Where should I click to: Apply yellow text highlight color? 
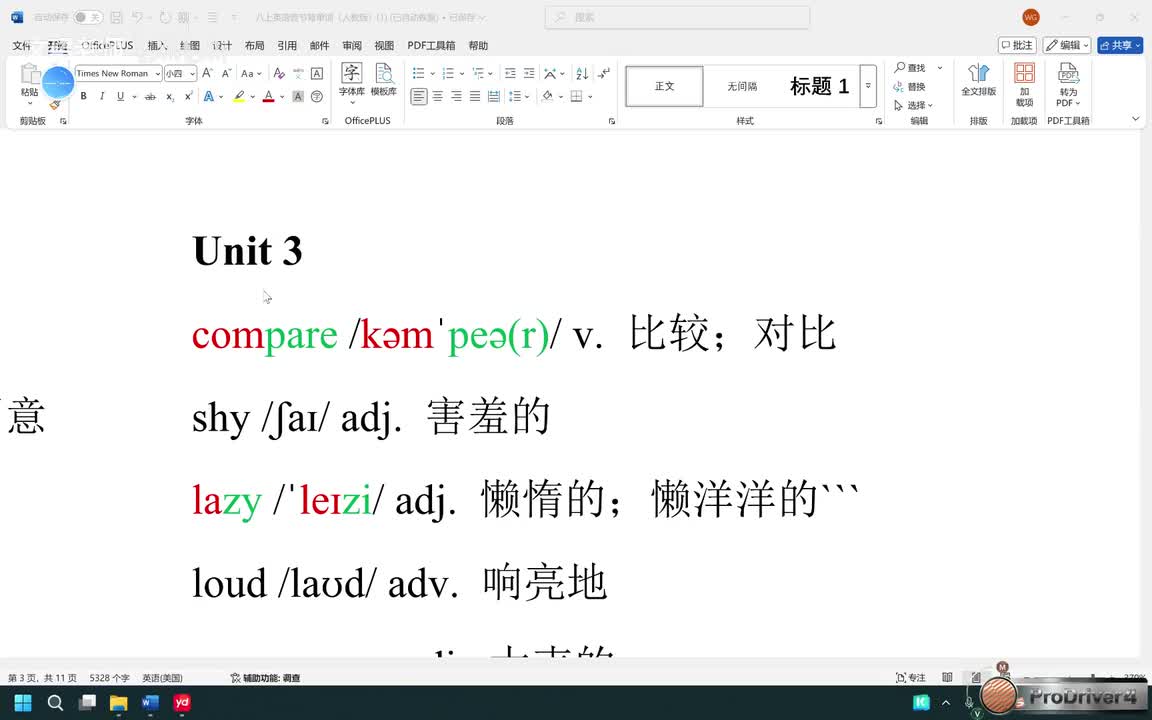(239, 96)
